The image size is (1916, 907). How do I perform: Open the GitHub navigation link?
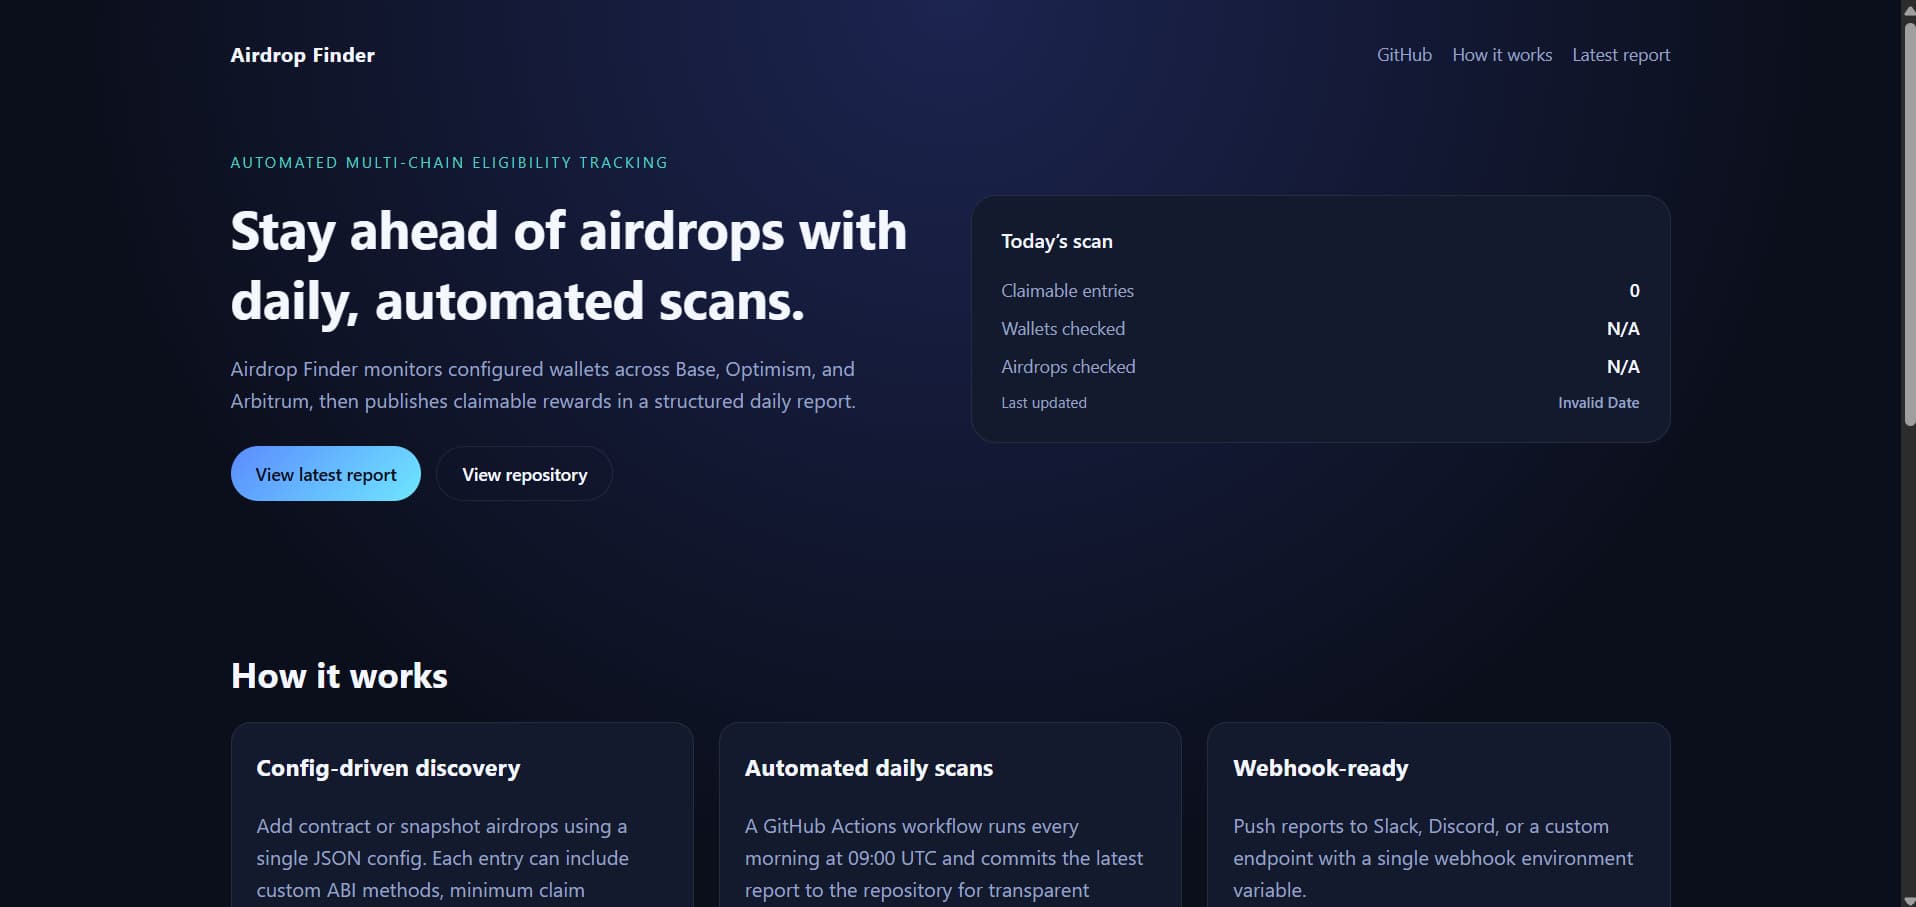coord(1404,55)
